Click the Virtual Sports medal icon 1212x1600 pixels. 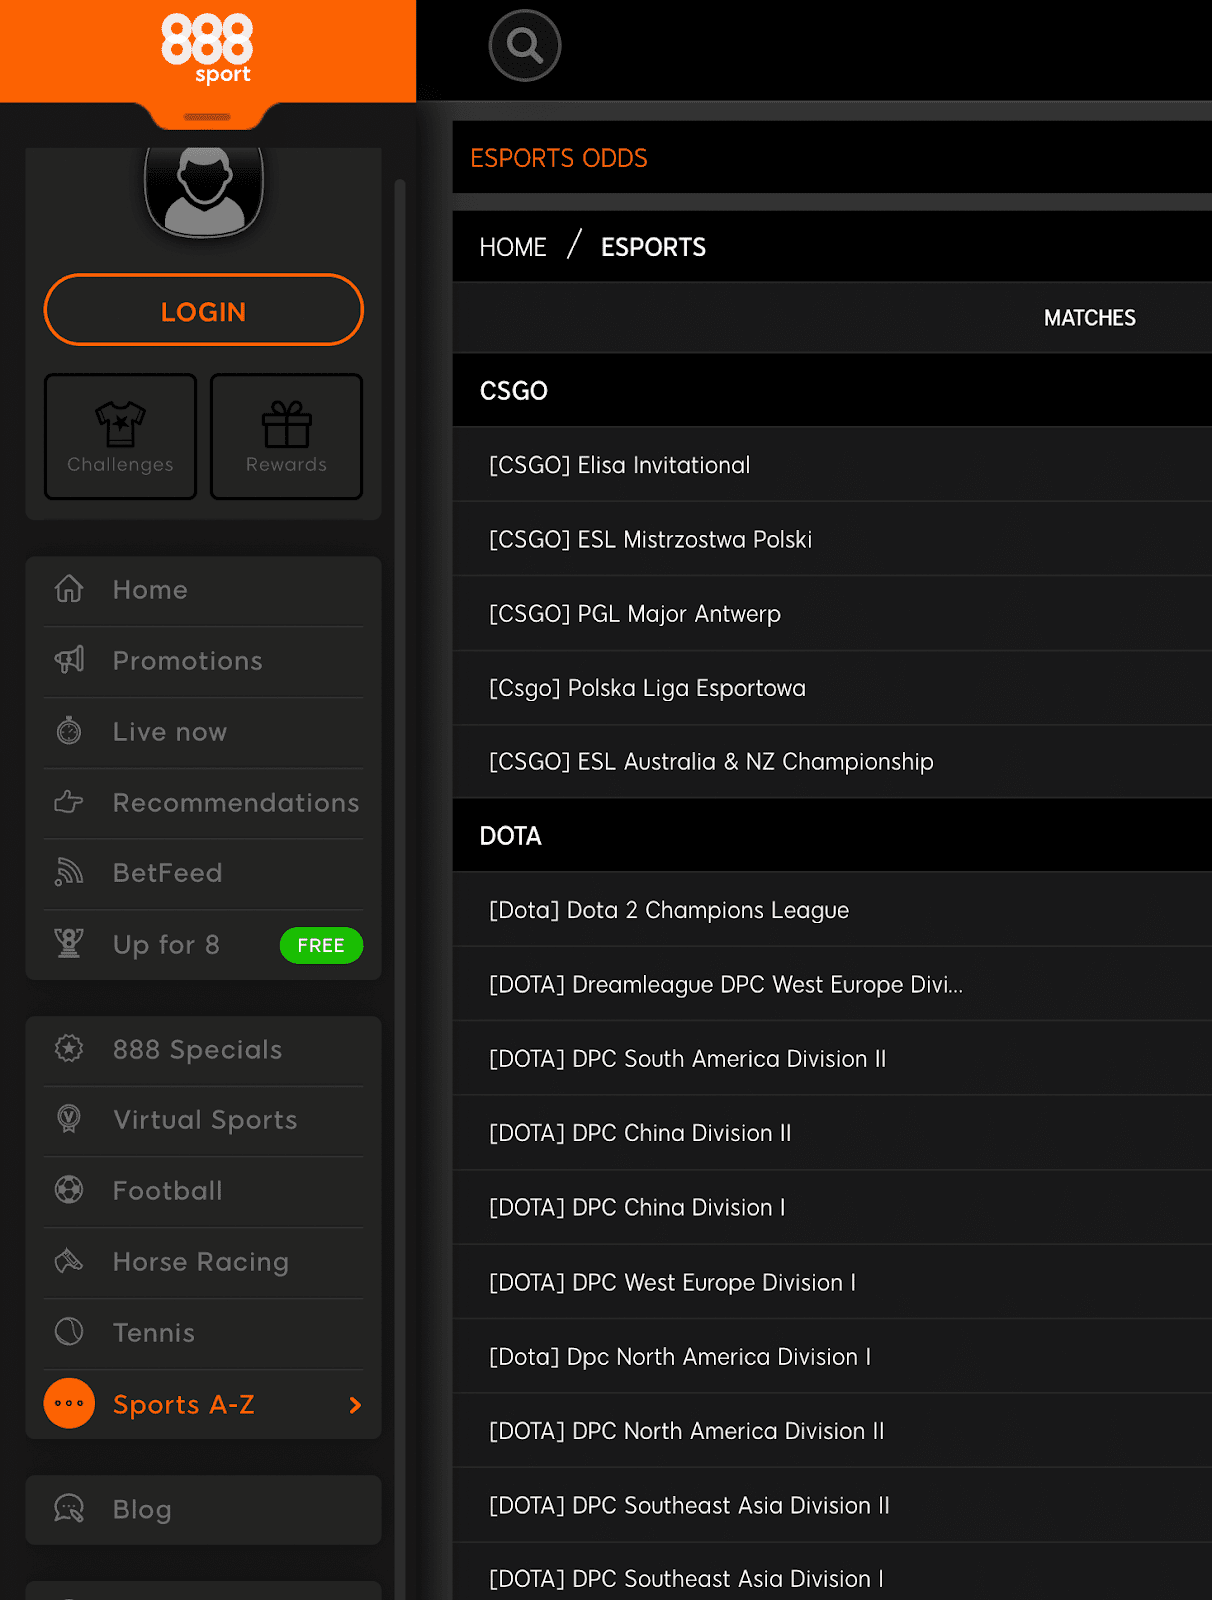pyautogui.click(x=69, y=1119)
